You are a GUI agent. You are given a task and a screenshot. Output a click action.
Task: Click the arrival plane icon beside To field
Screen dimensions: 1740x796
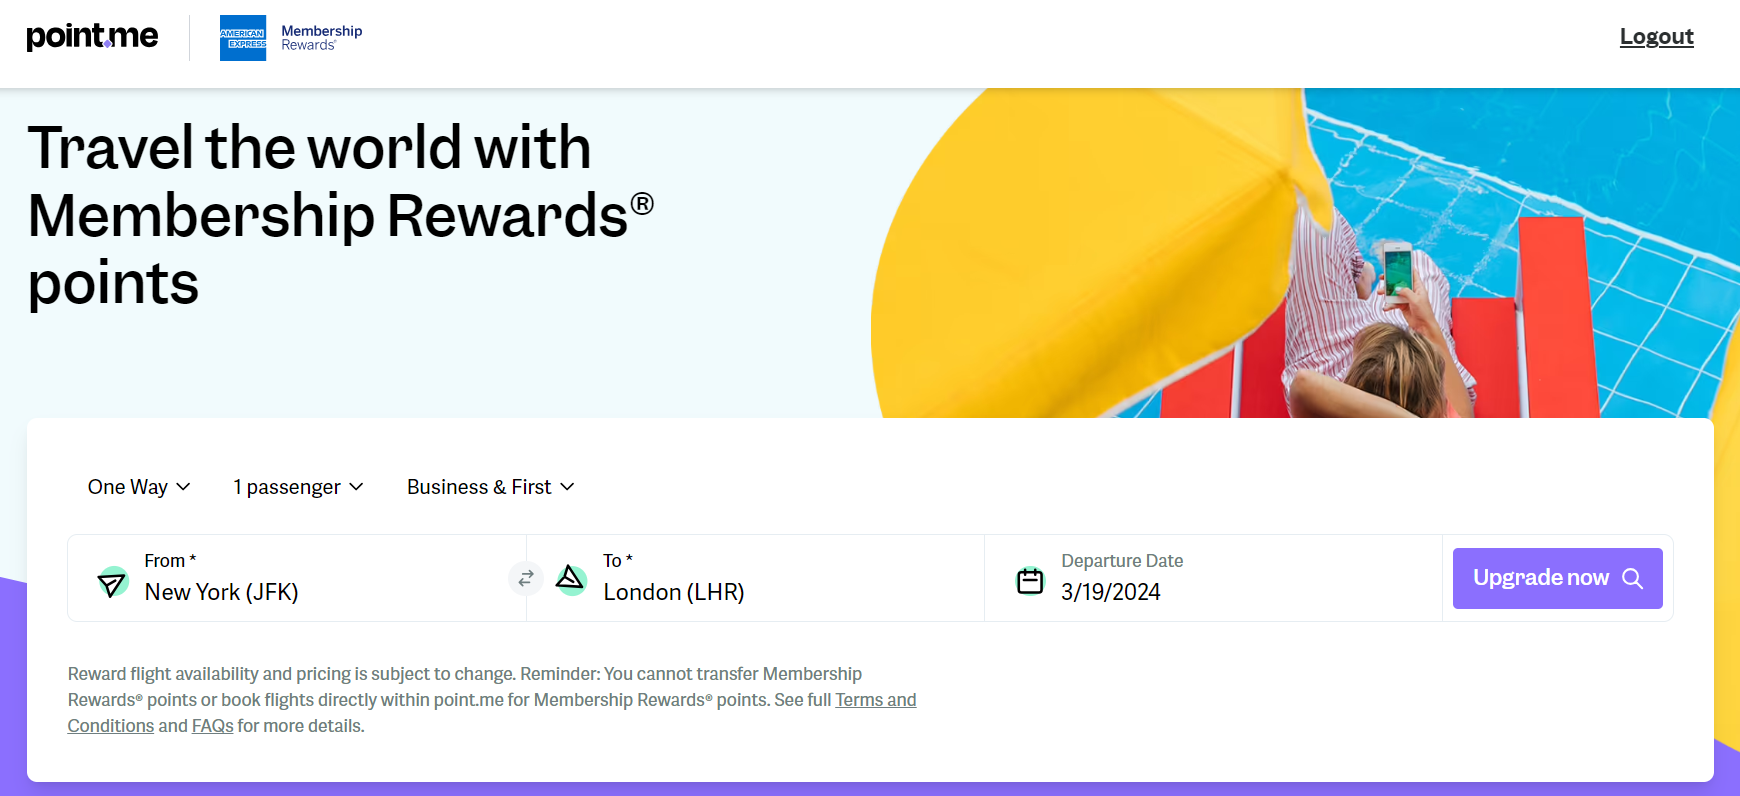click(571, 578)
